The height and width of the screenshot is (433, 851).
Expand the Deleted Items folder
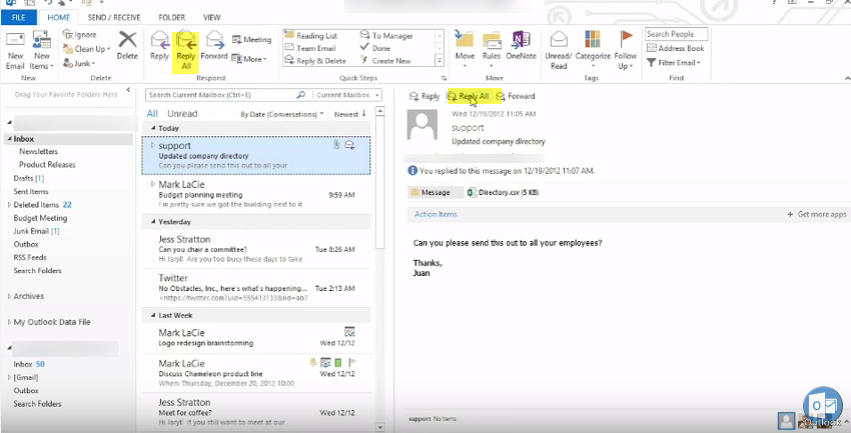coord(9,205)
